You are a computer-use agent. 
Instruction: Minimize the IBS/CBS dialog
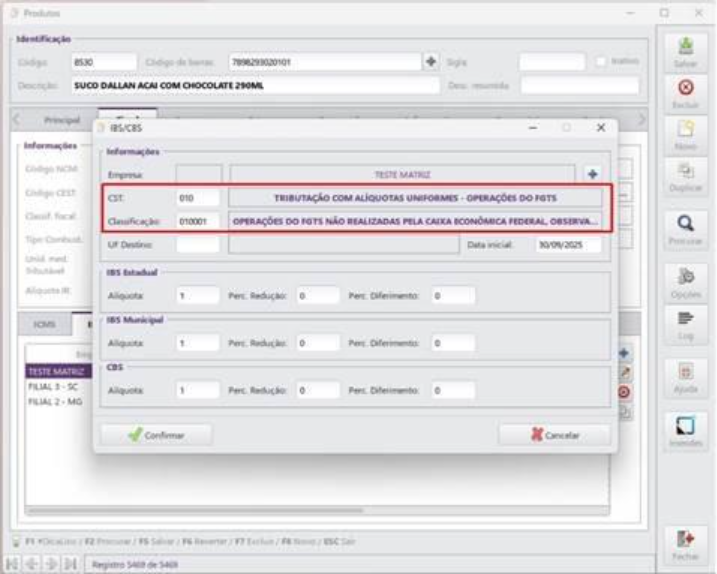[x=533, y=128]
